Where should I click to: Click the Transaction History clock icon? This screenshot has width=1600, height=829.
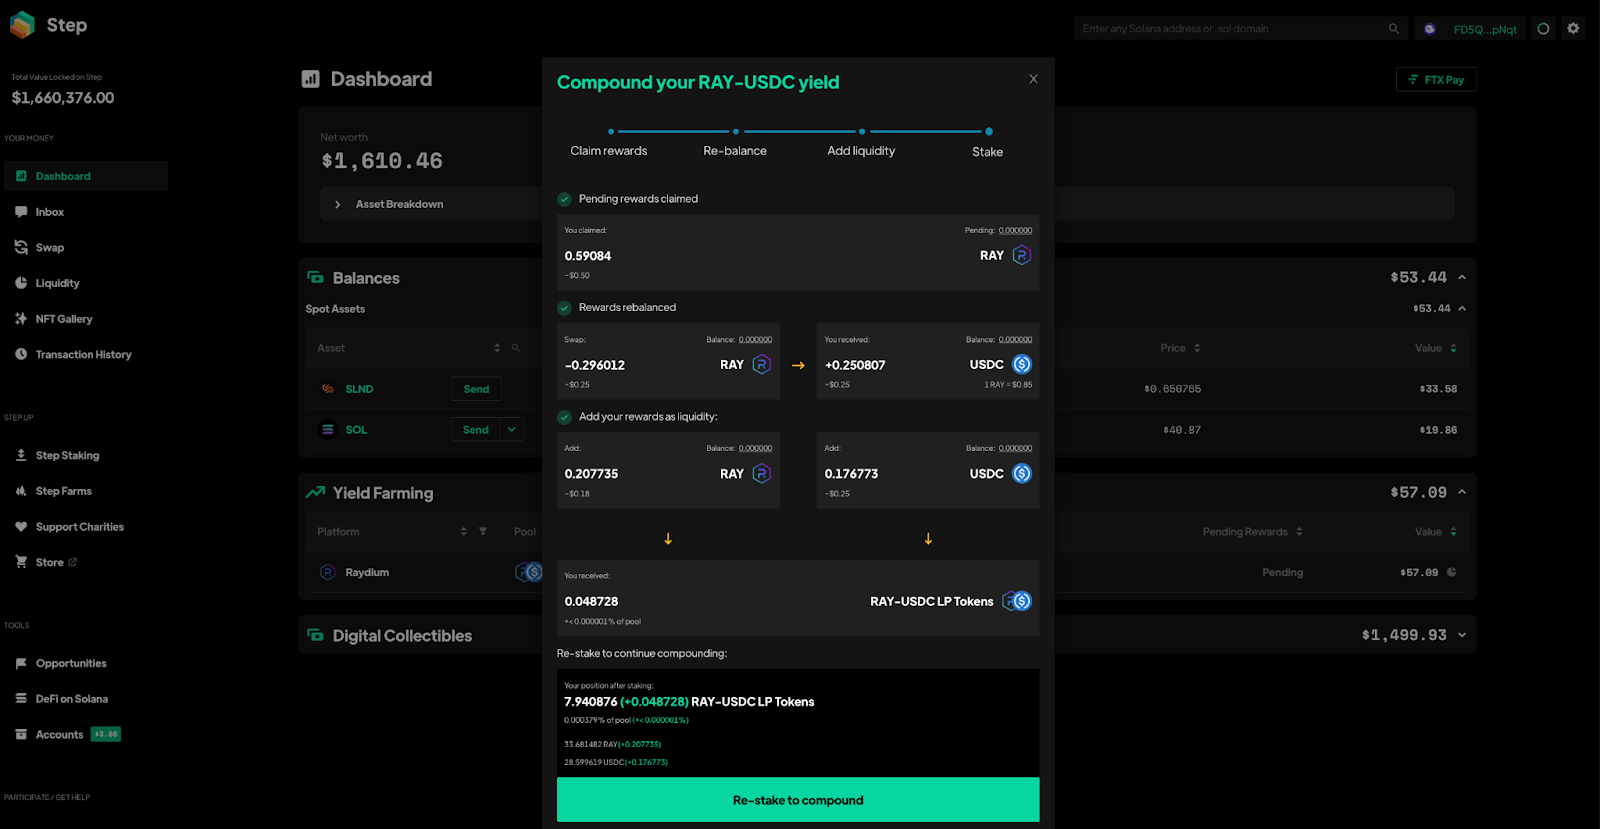pos(21,354)
